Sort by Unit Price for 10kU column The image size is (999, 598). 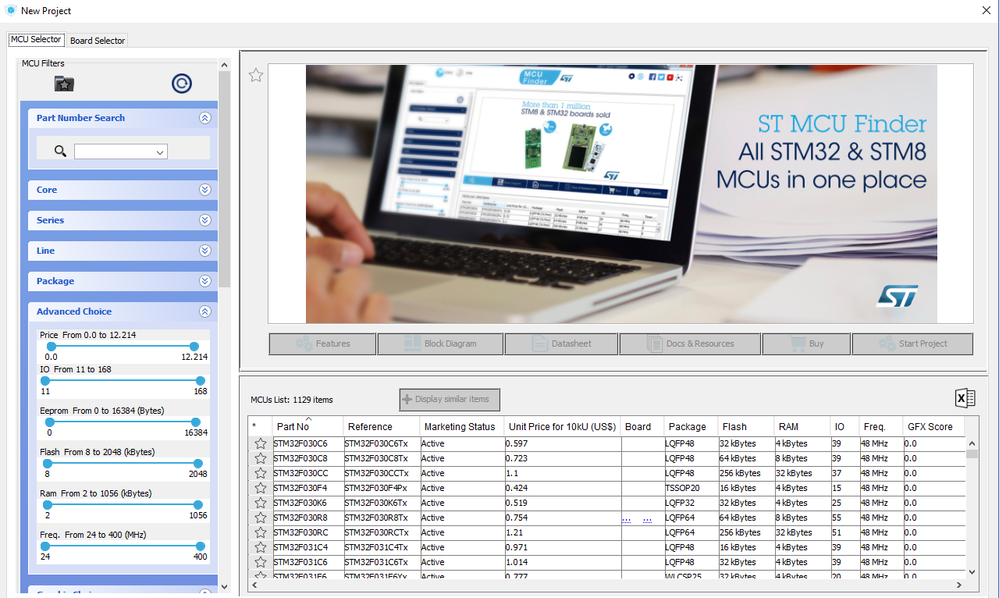tap(562, 426)
